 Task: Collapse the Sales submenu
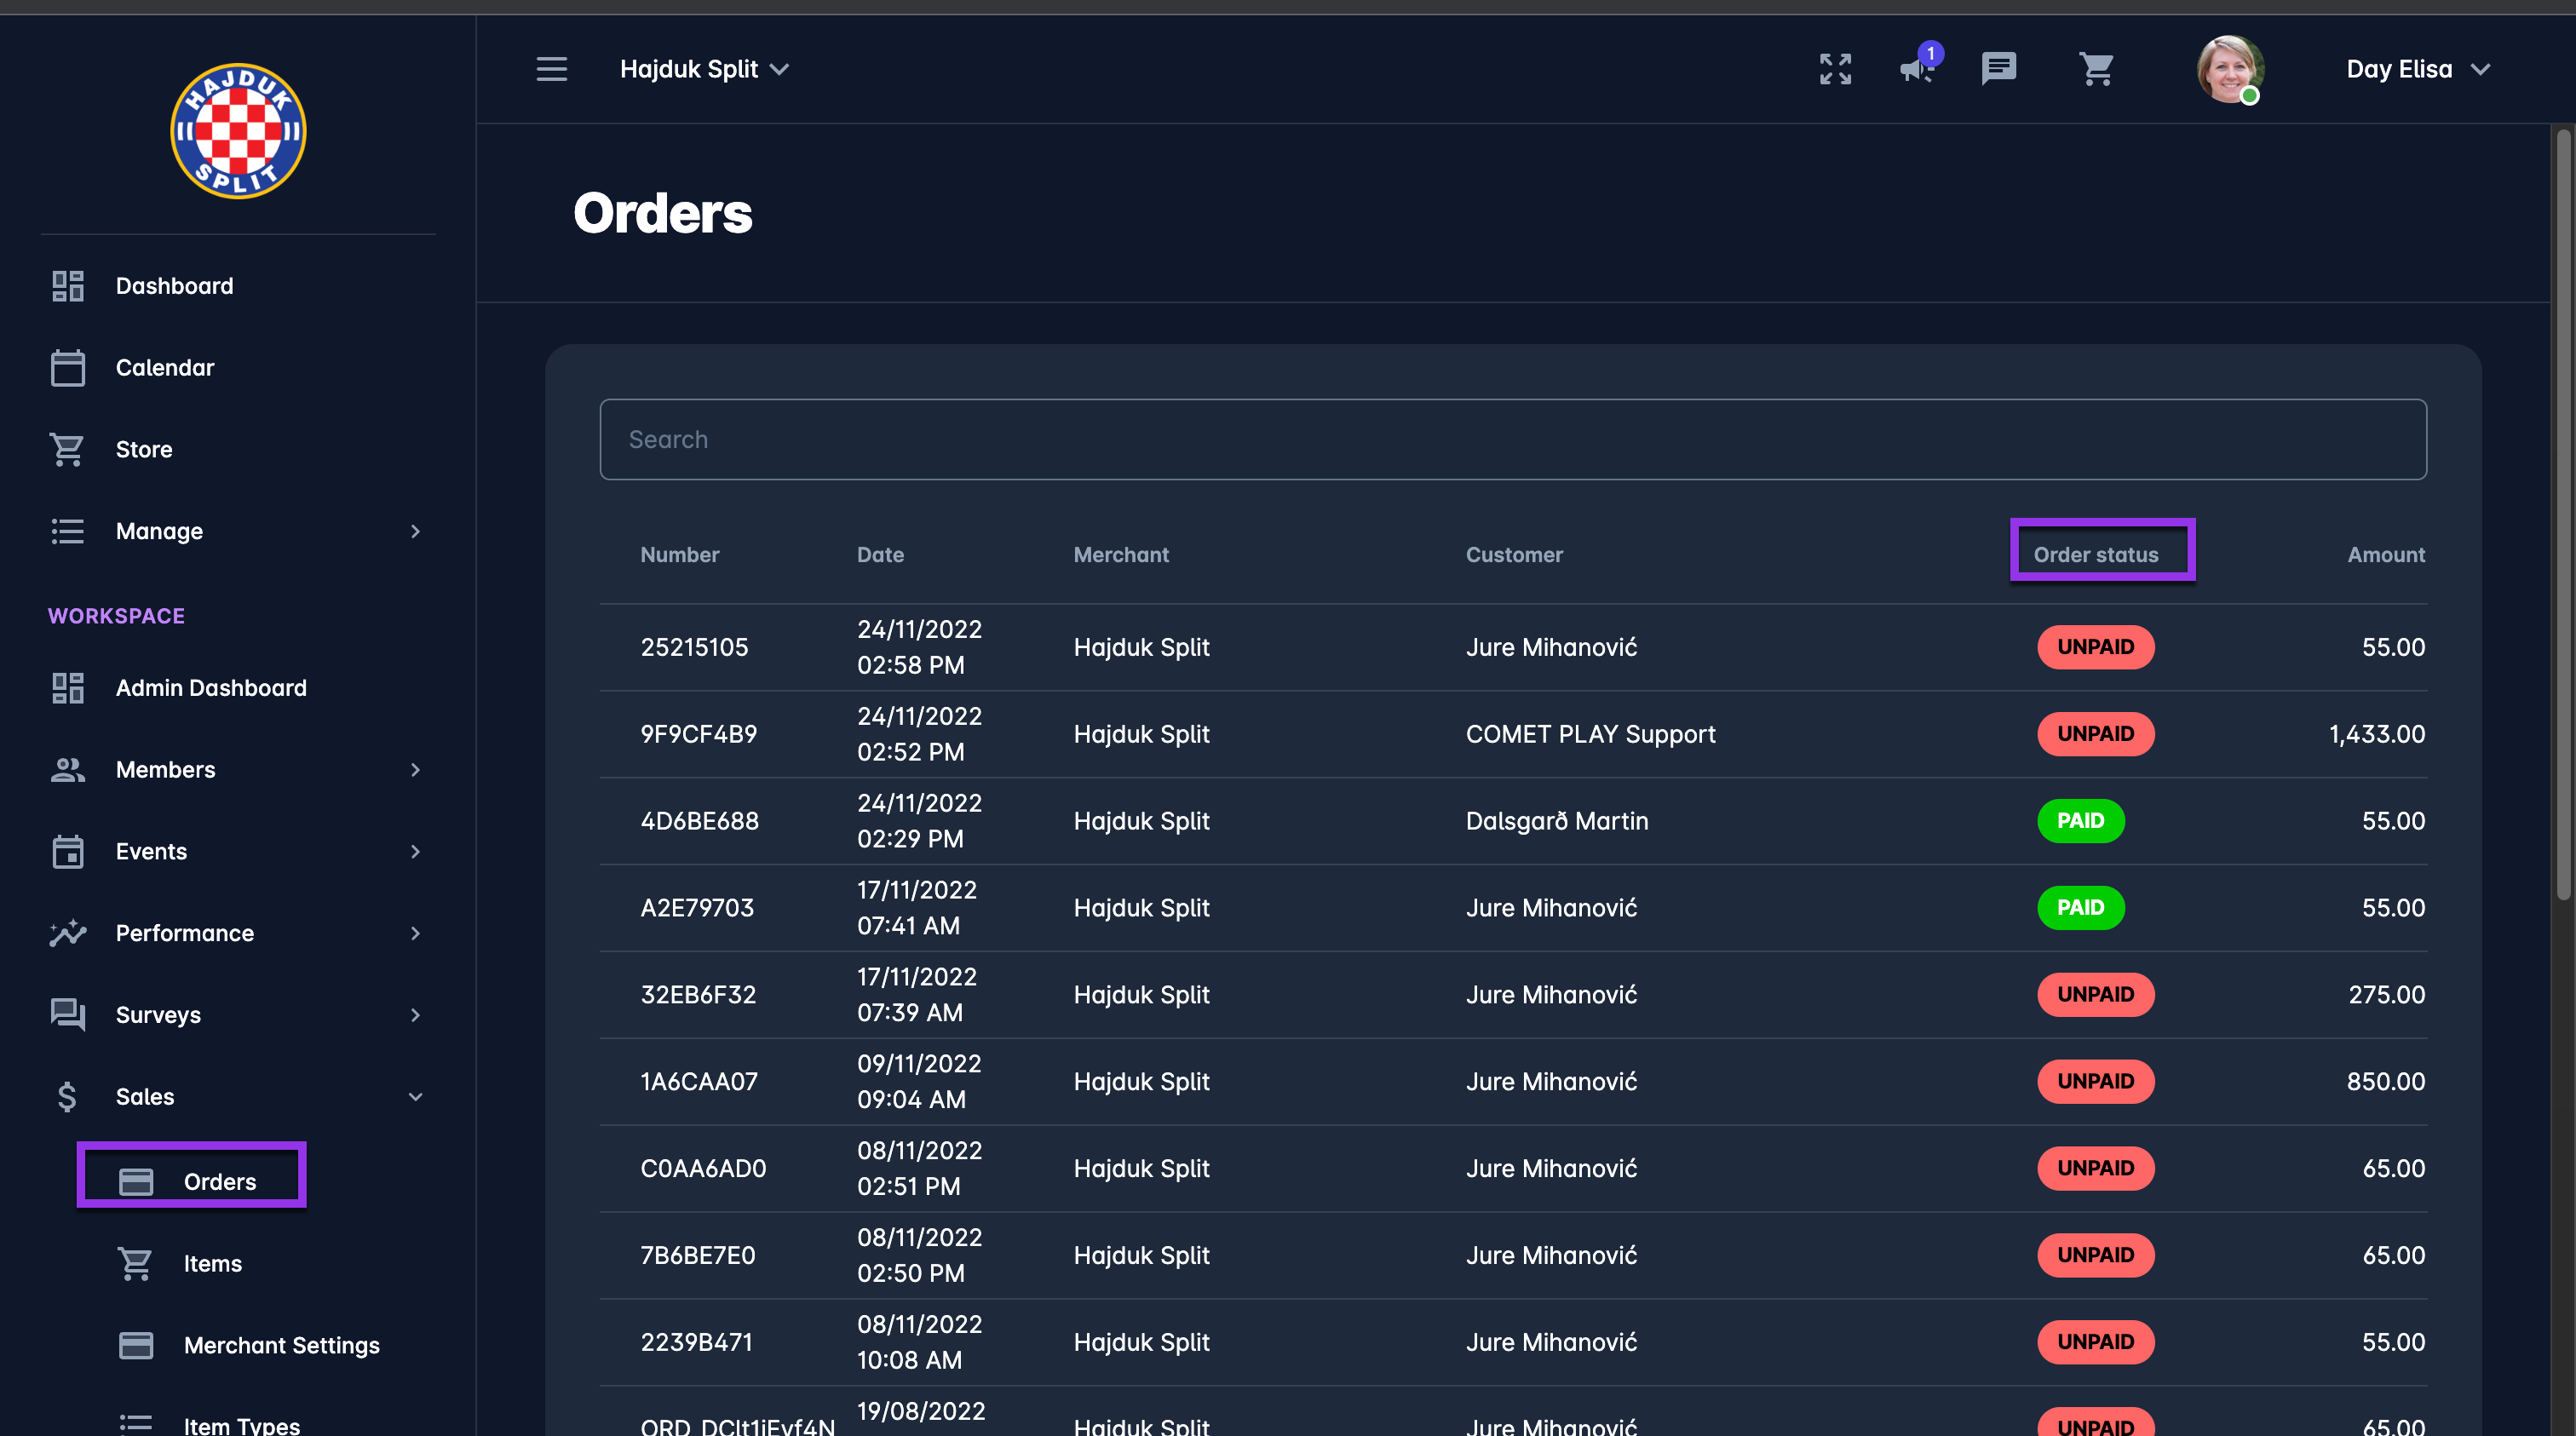[x=238, y=1097]
